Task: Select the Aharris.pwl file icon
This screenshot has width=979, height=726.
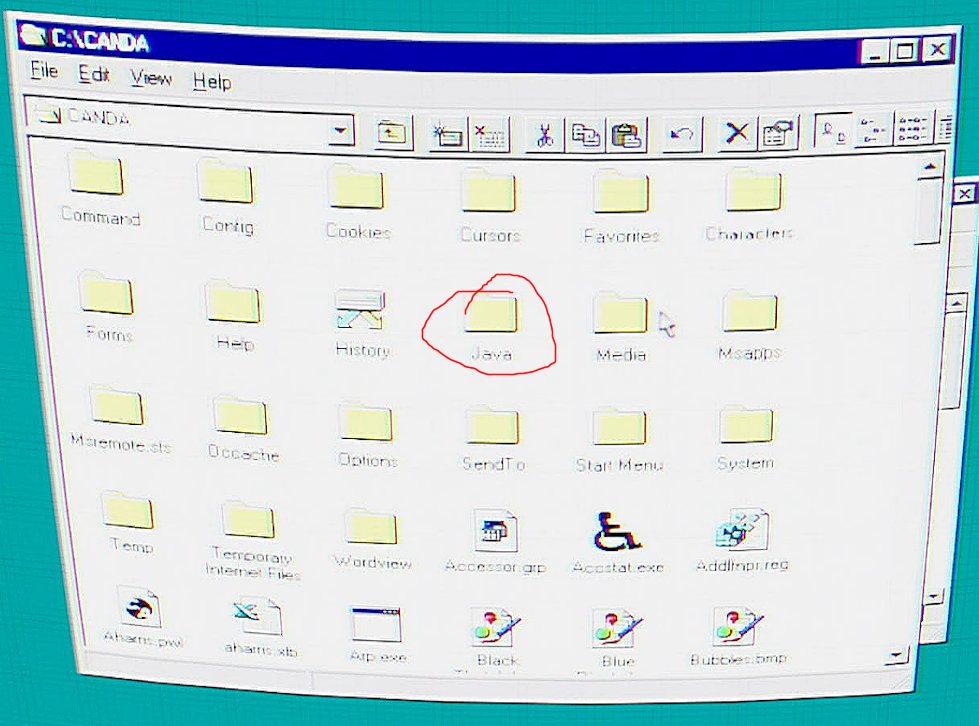Action: (140, 606)
